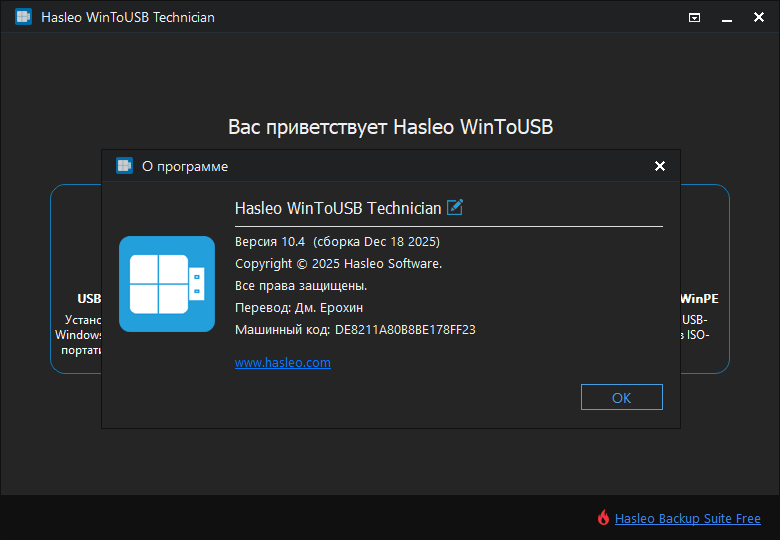Click the edit icon beside Hasleo WinToUSB Technician
The image size is (780, 540).
(455, 207)
